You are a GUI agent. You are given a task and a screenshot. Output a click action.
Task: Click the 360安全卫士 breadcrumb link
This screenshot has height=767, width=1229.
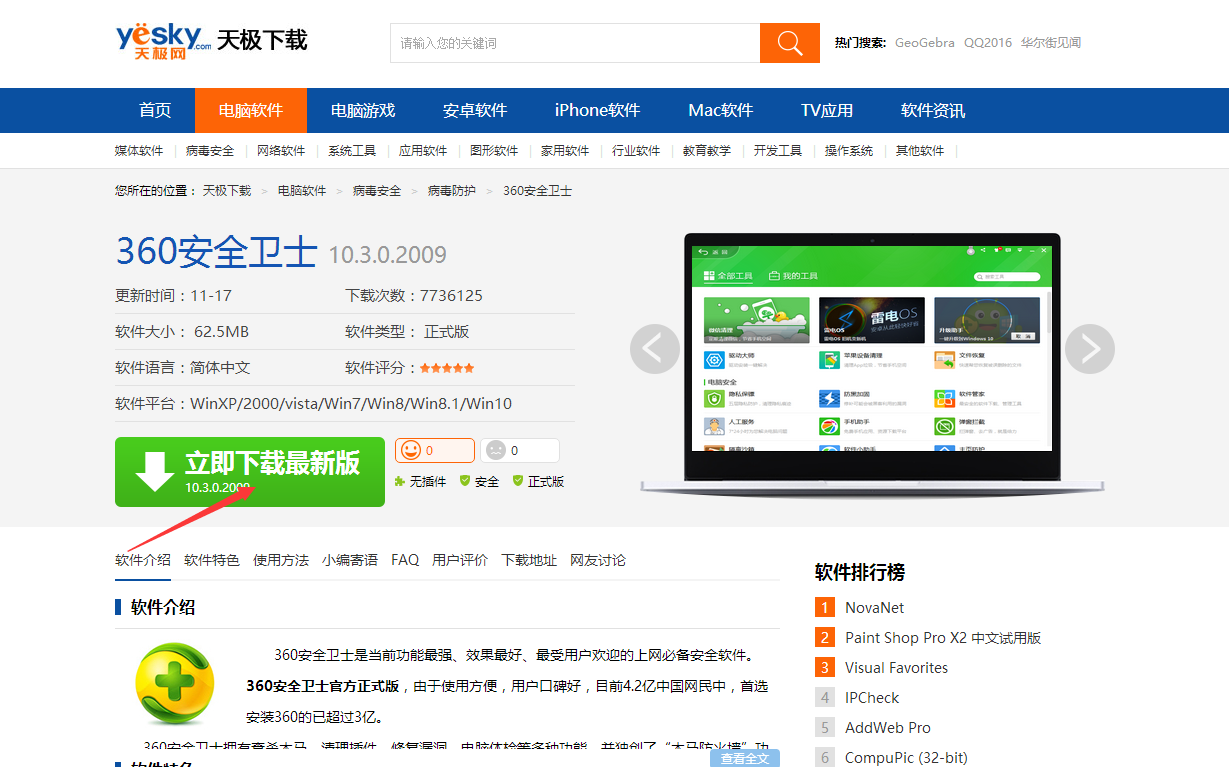[537, 190]
